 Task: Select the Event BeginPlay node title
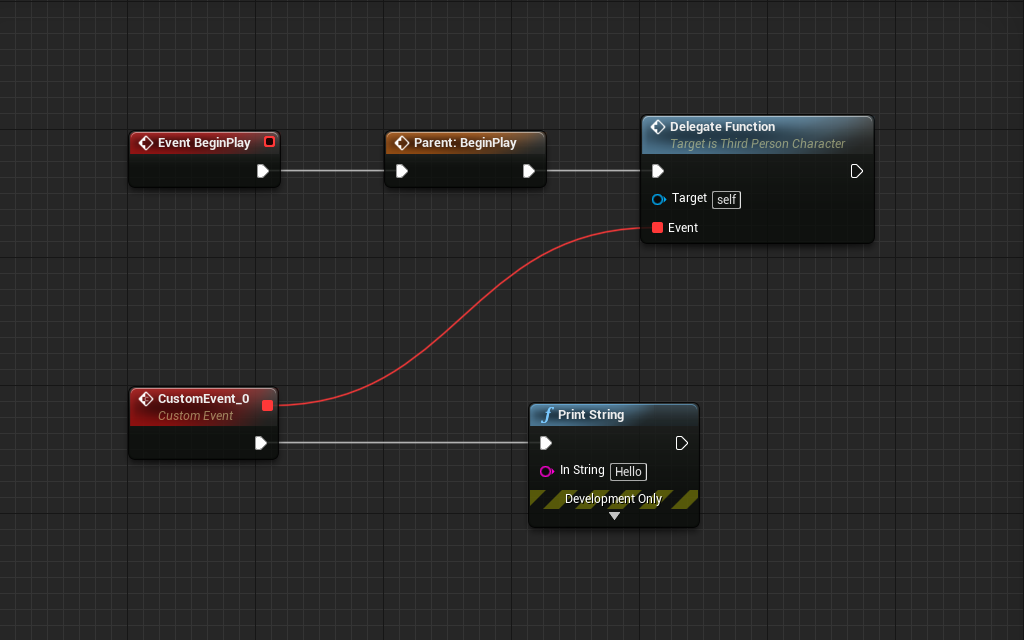(x=204, y=143)
